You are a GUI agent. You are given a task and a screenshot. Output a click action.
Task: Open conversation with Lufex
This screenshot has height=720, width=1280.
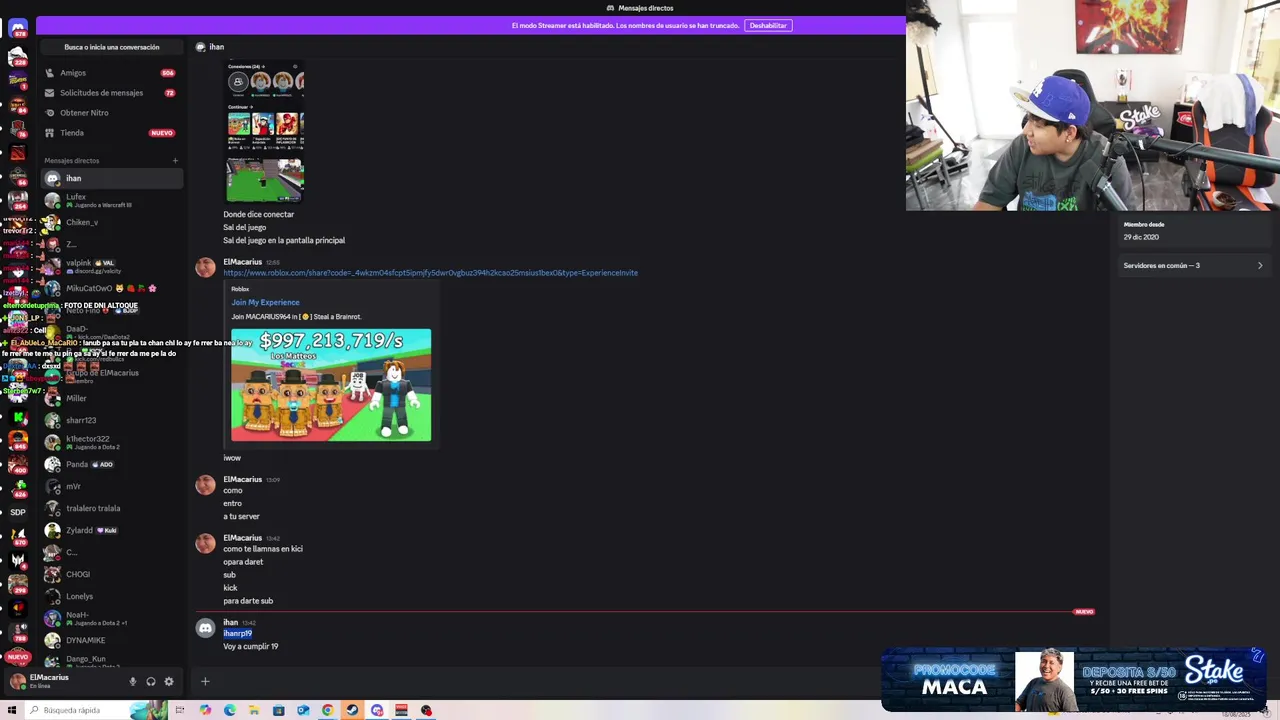[111, 200]
